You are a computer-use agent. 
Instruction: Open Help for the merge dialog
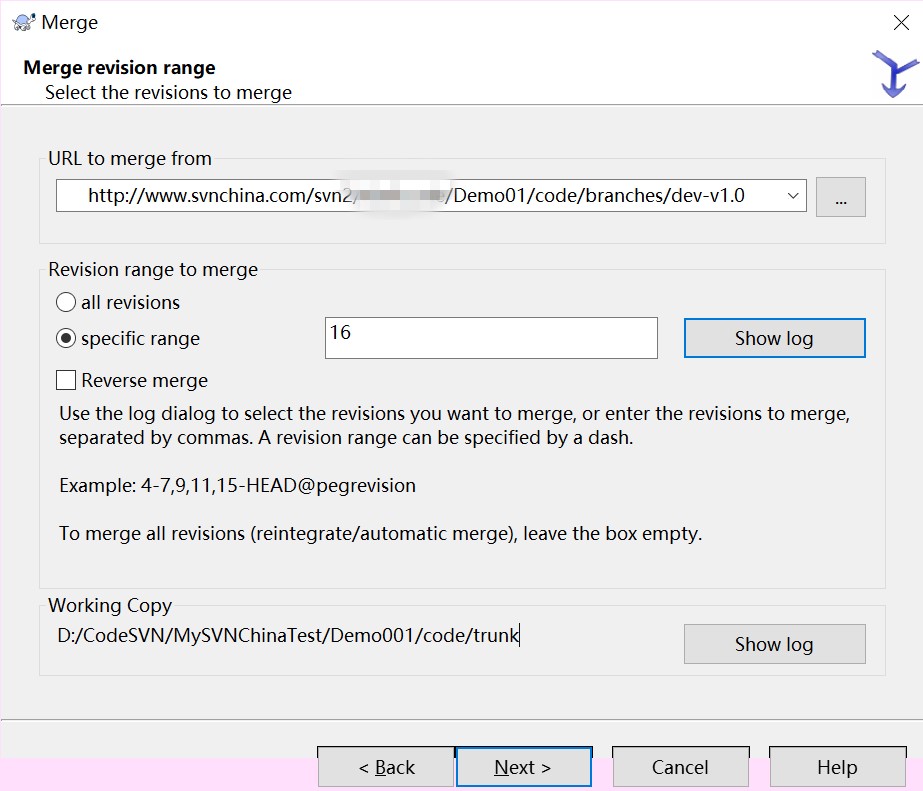pyautogui.click(x=837, y=767)
